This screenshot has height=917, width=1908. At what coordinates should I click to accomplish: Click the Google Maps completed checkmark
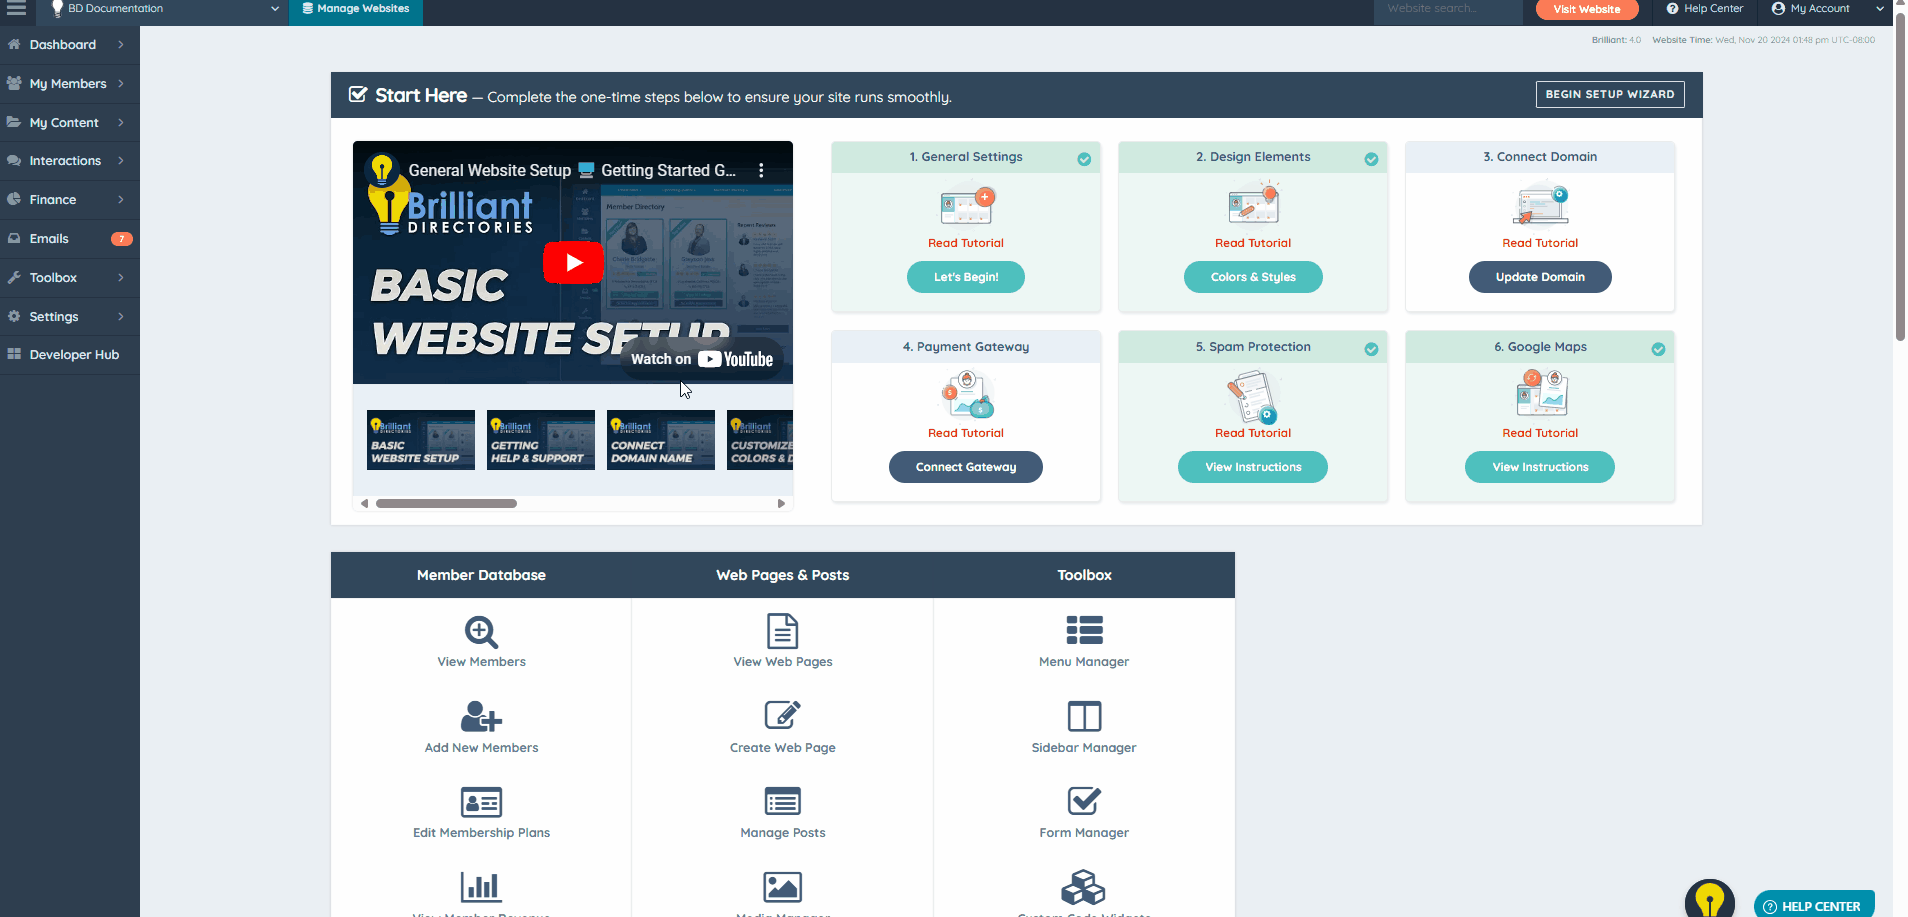(x=1658, y=349)
